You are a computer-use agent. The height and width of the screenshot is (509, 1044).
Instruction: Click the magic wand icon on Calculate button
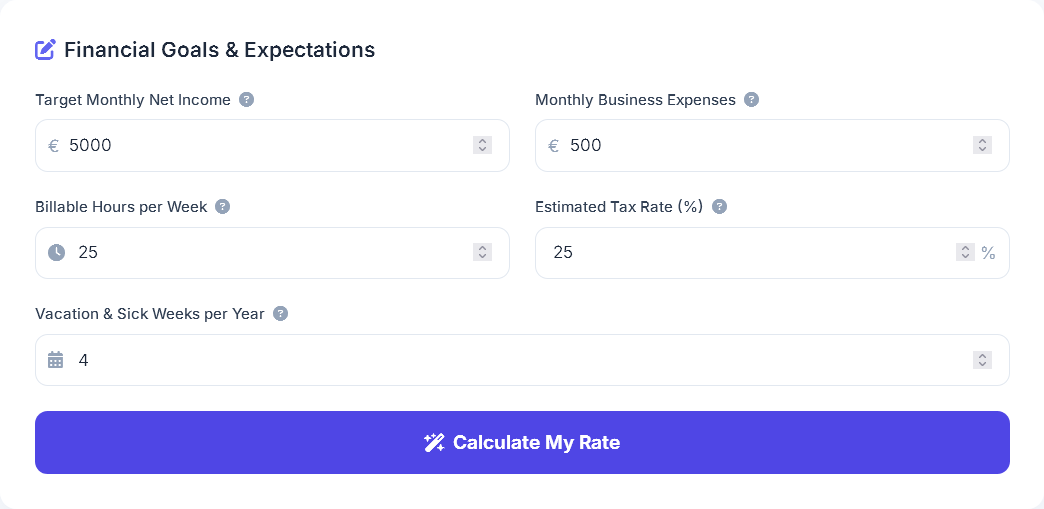click(x=434, y=443)
